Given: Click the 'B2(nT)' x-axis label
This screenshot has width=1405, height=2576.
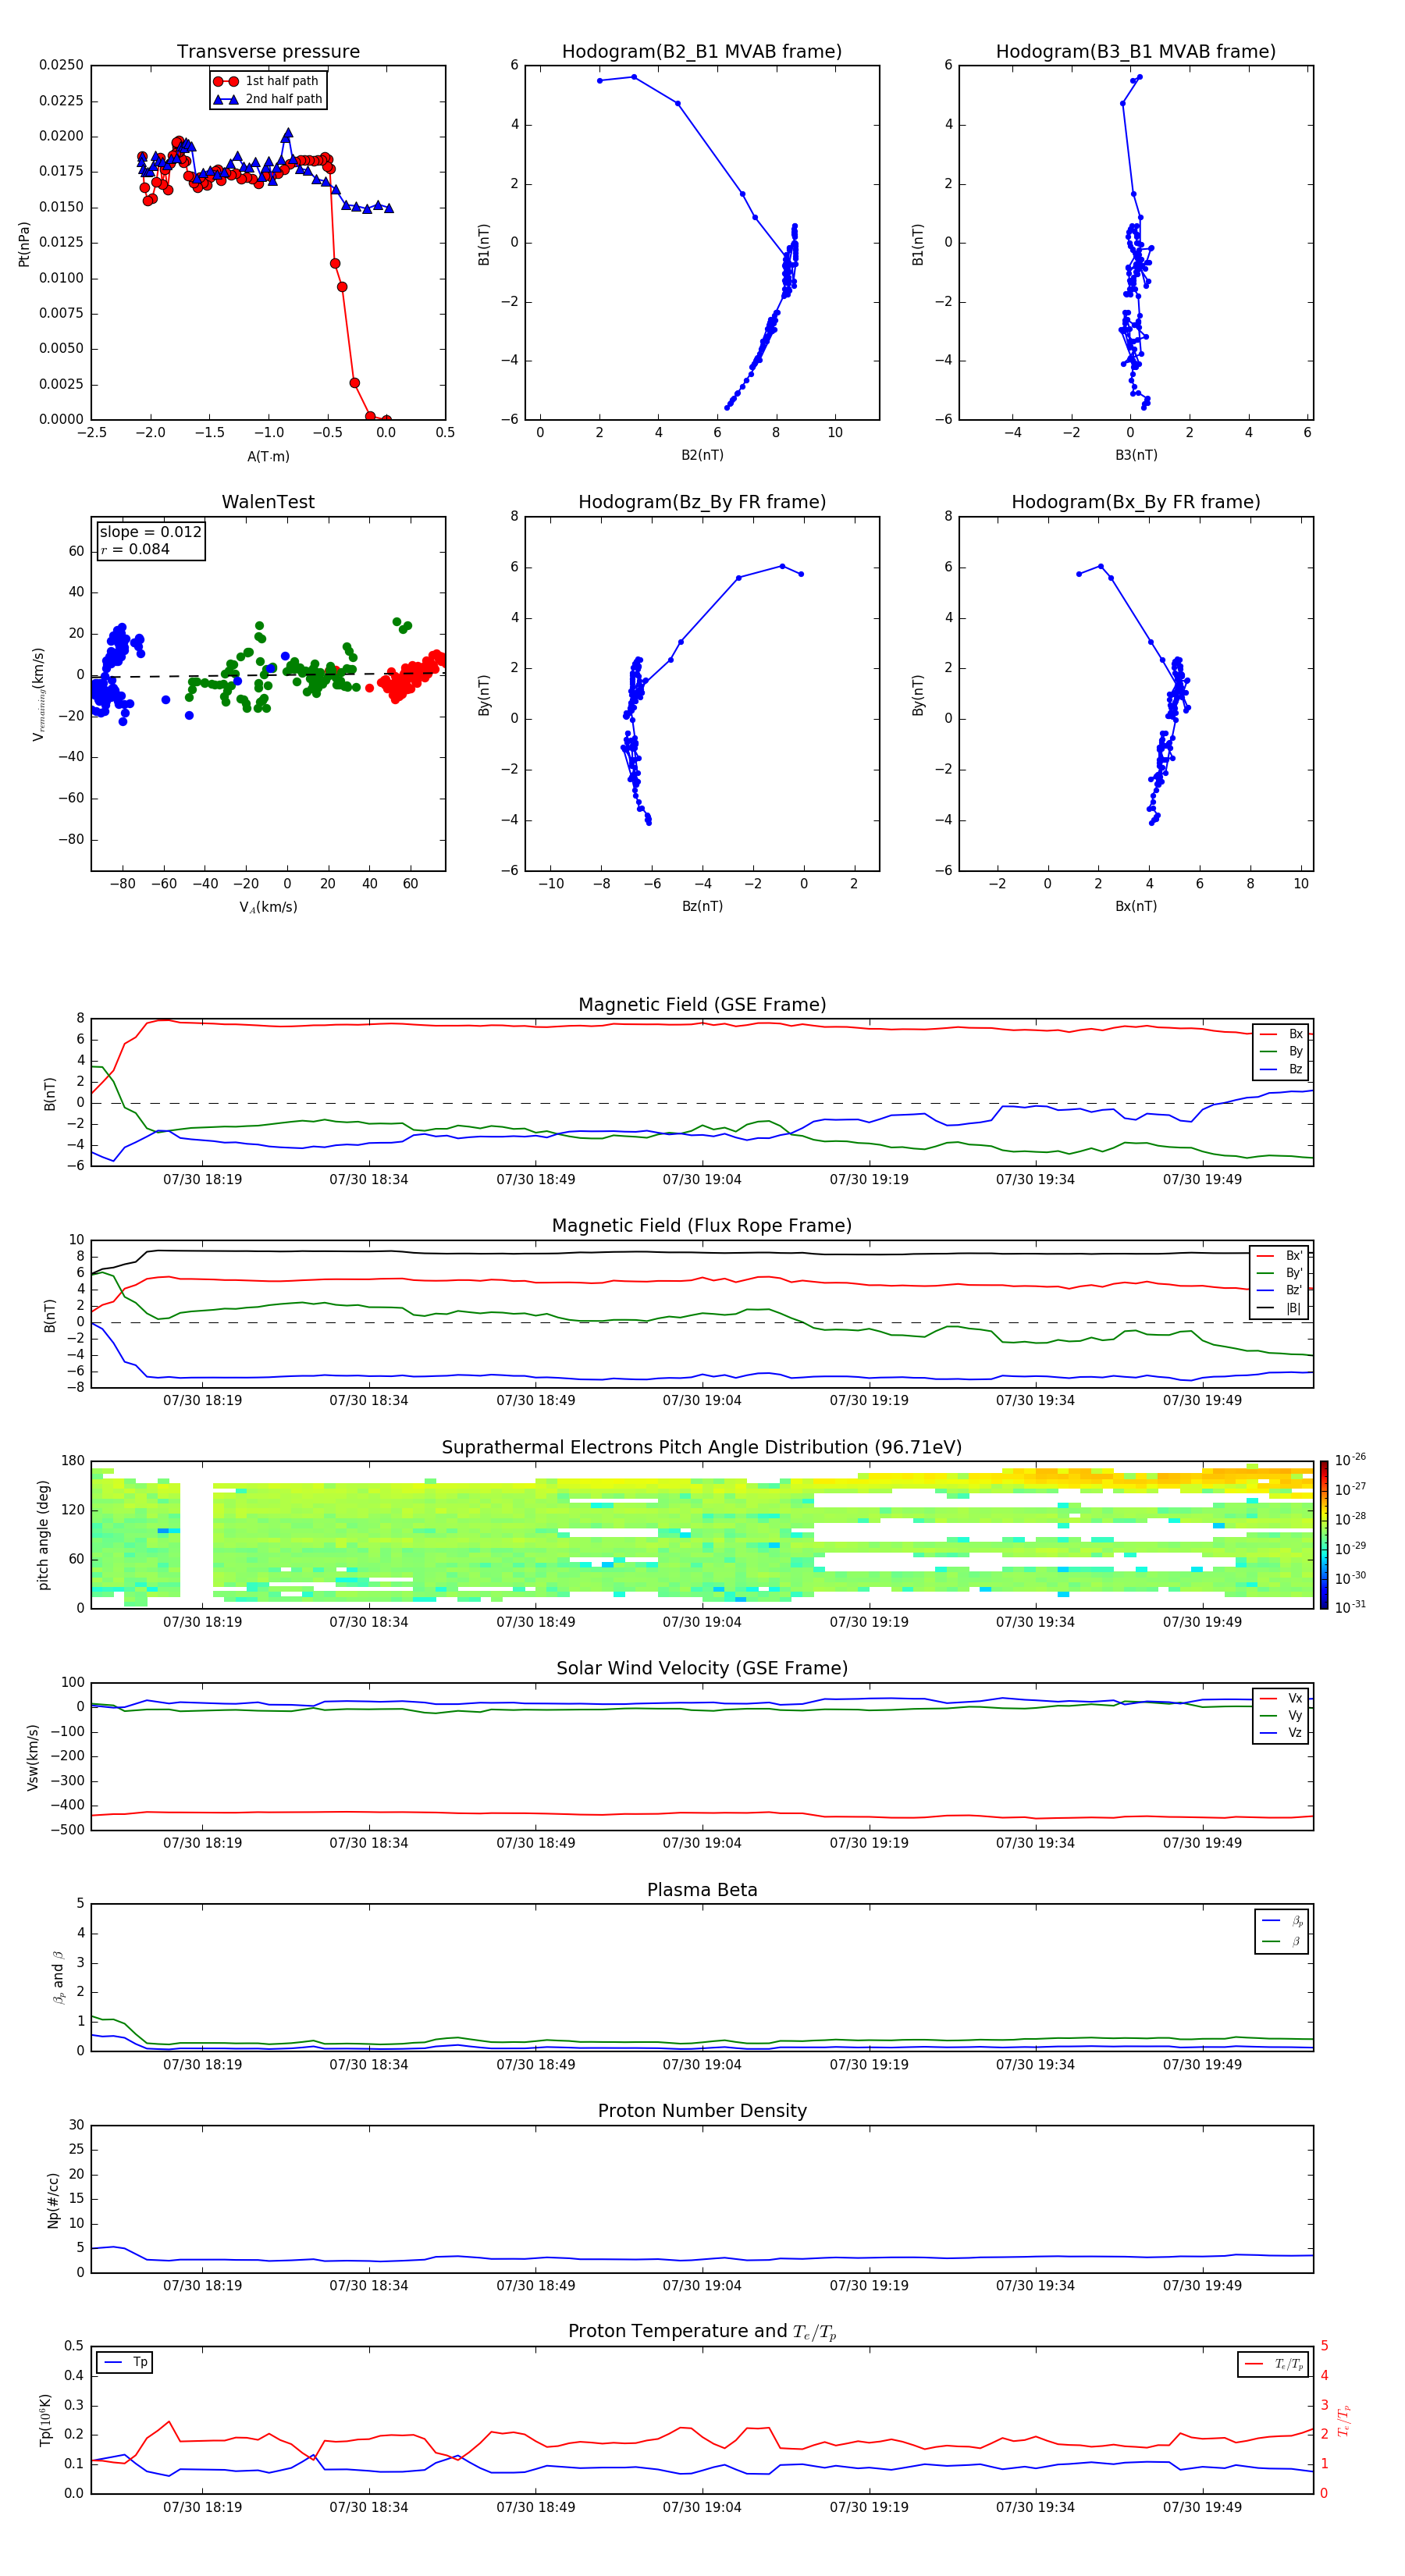Looking at the screenshot, I should coord(702,455).
